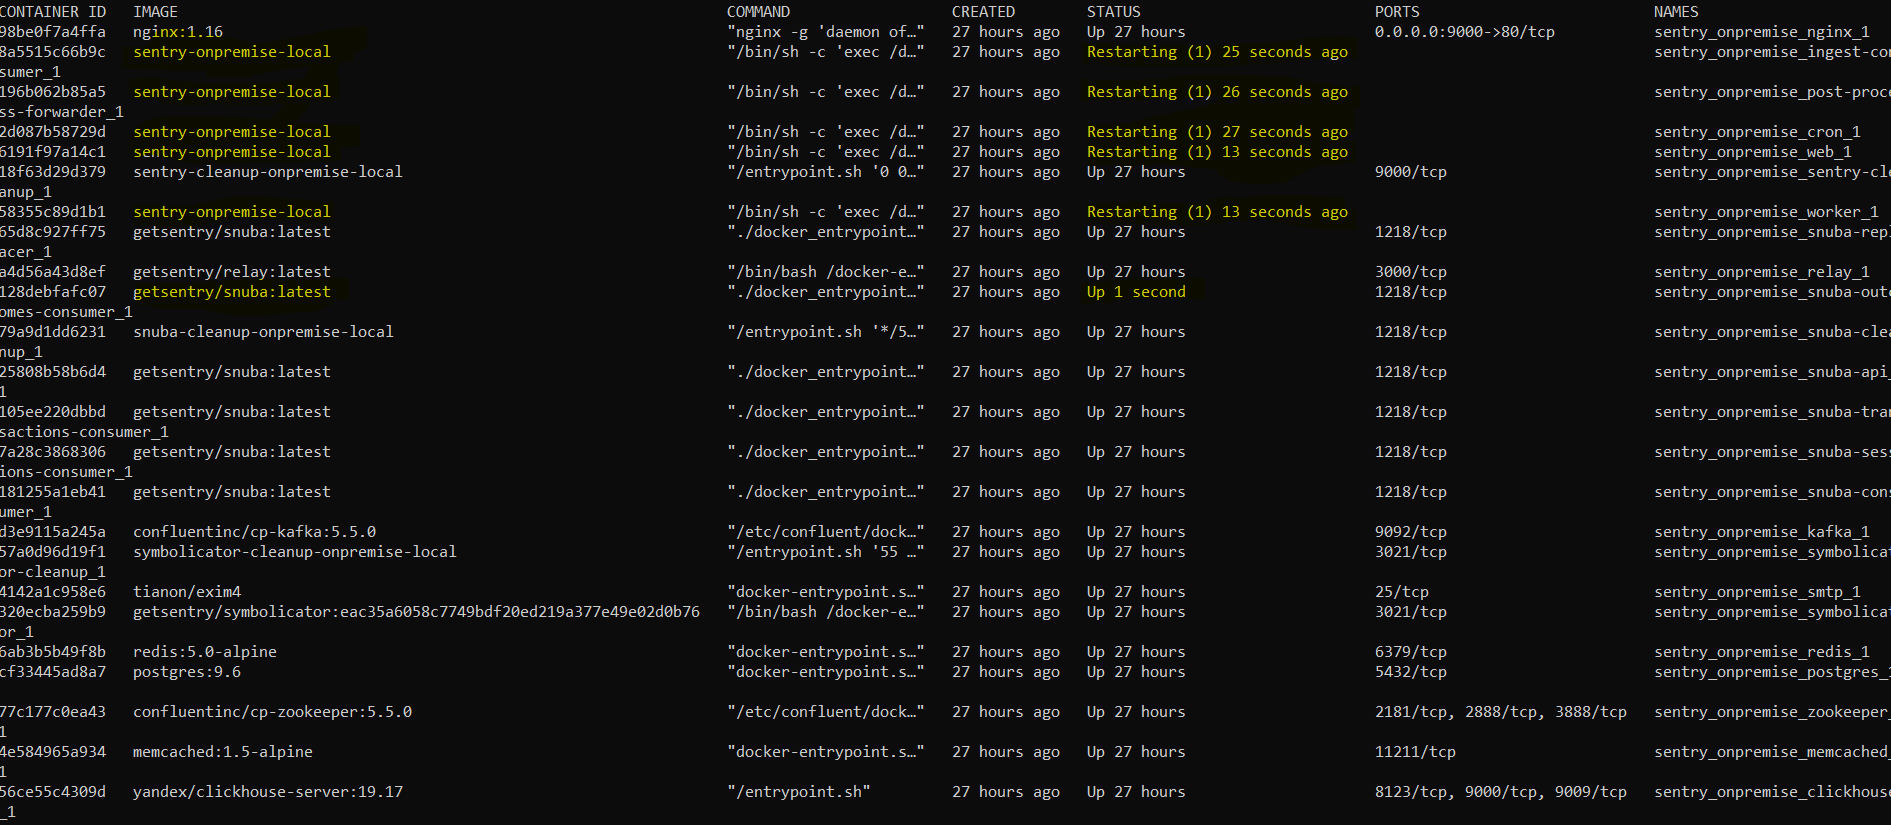Image resolution: width=1891 pixels, height=825 pixels.
Task: Click the COMMAND column header
Action: click(x=758, y=12)
